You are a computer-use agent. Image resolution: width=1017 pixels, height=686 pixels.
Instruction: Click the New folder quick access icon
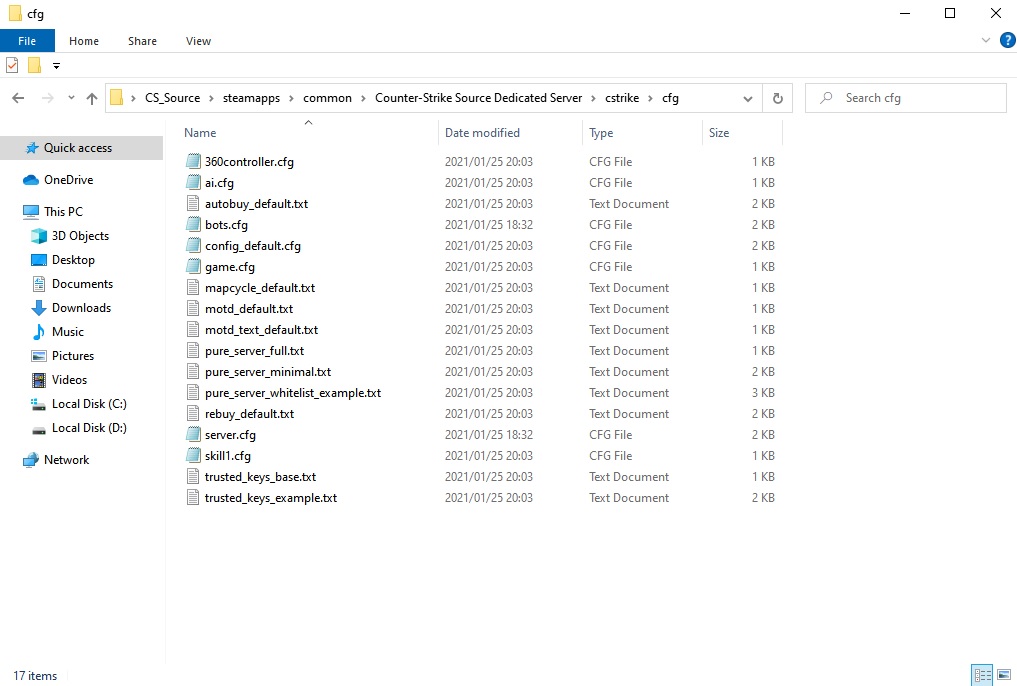pyautogui.click(x=34, y=65)
